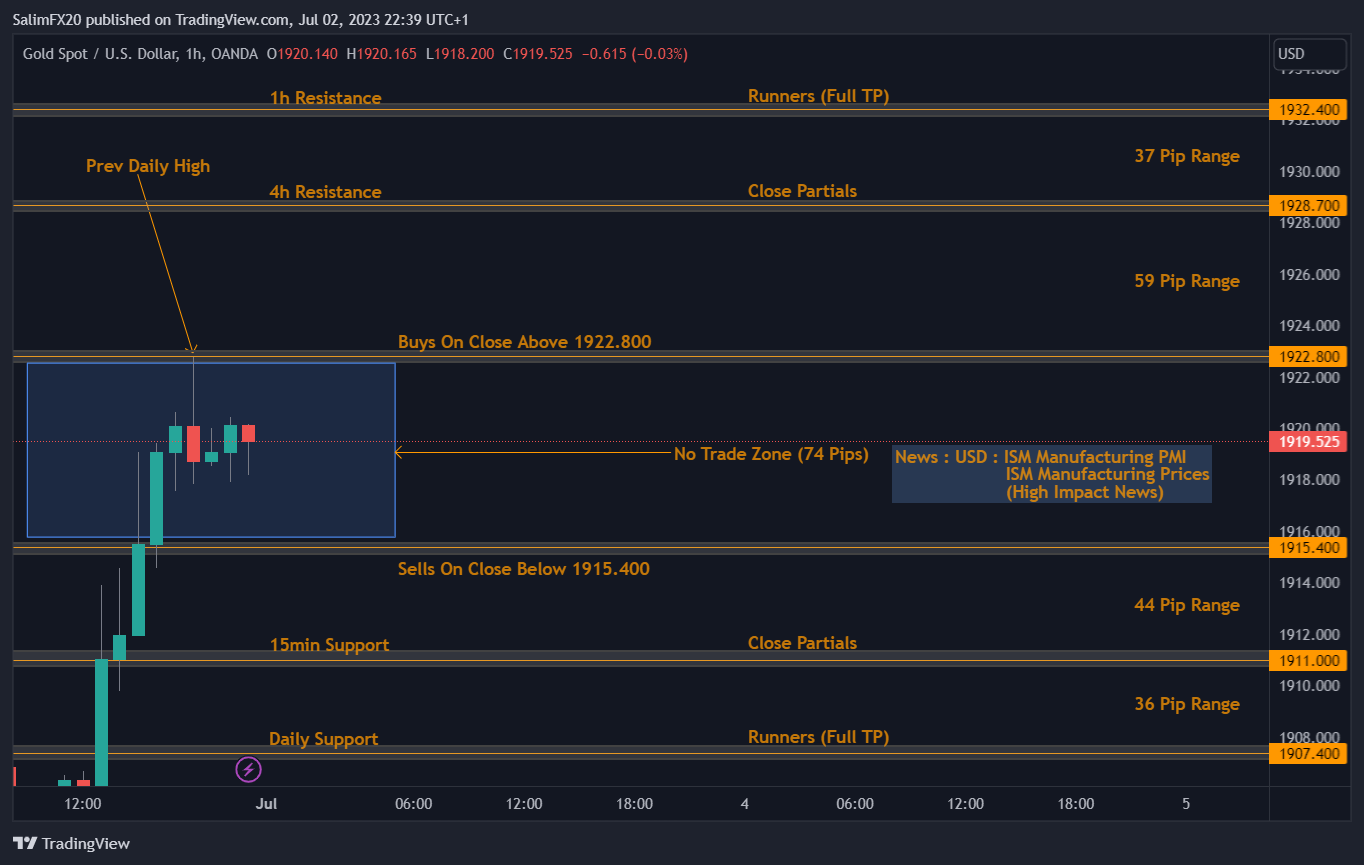Screen dimensions: 1364x865
Task: Toggle the USD currency button on price scale
Action: pos(1308,53)
